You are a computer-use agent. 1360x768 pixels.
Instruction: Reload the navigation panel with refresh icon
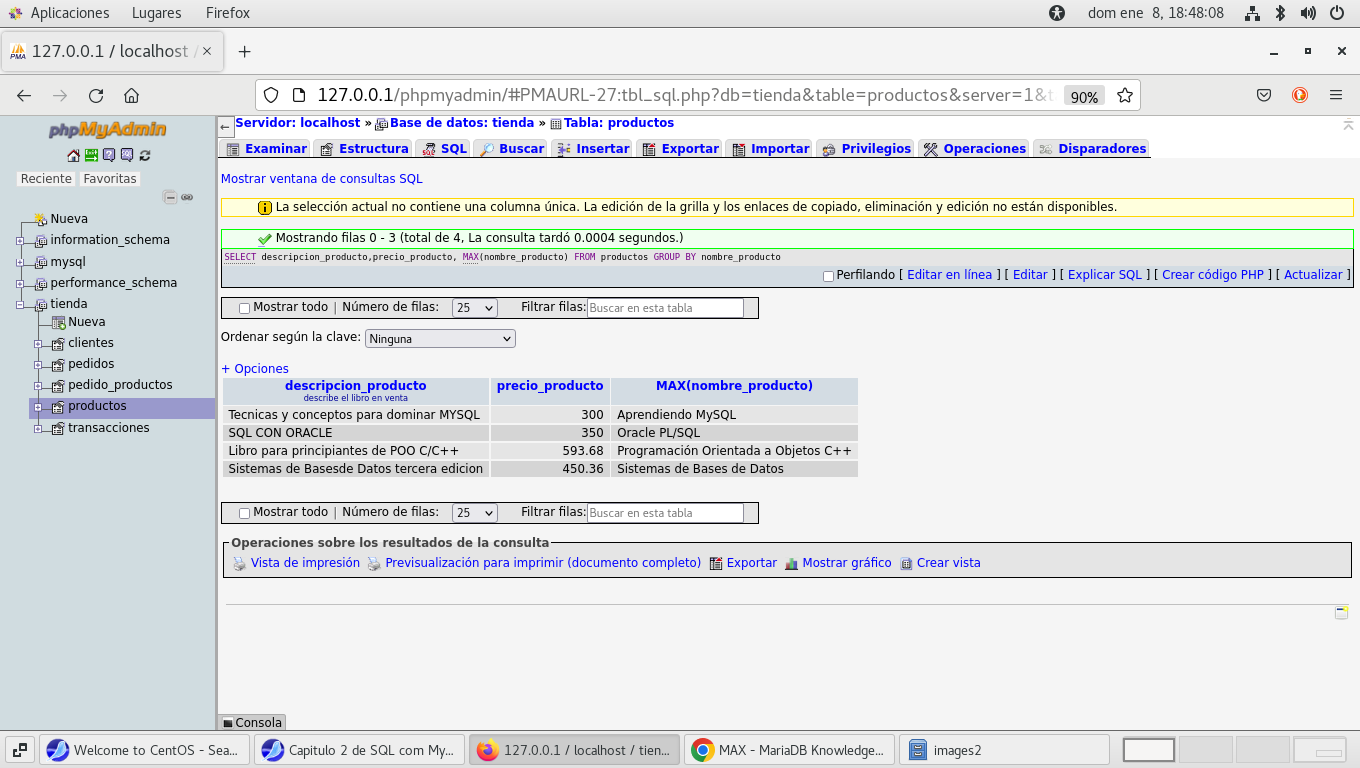(x=145, y=155)
